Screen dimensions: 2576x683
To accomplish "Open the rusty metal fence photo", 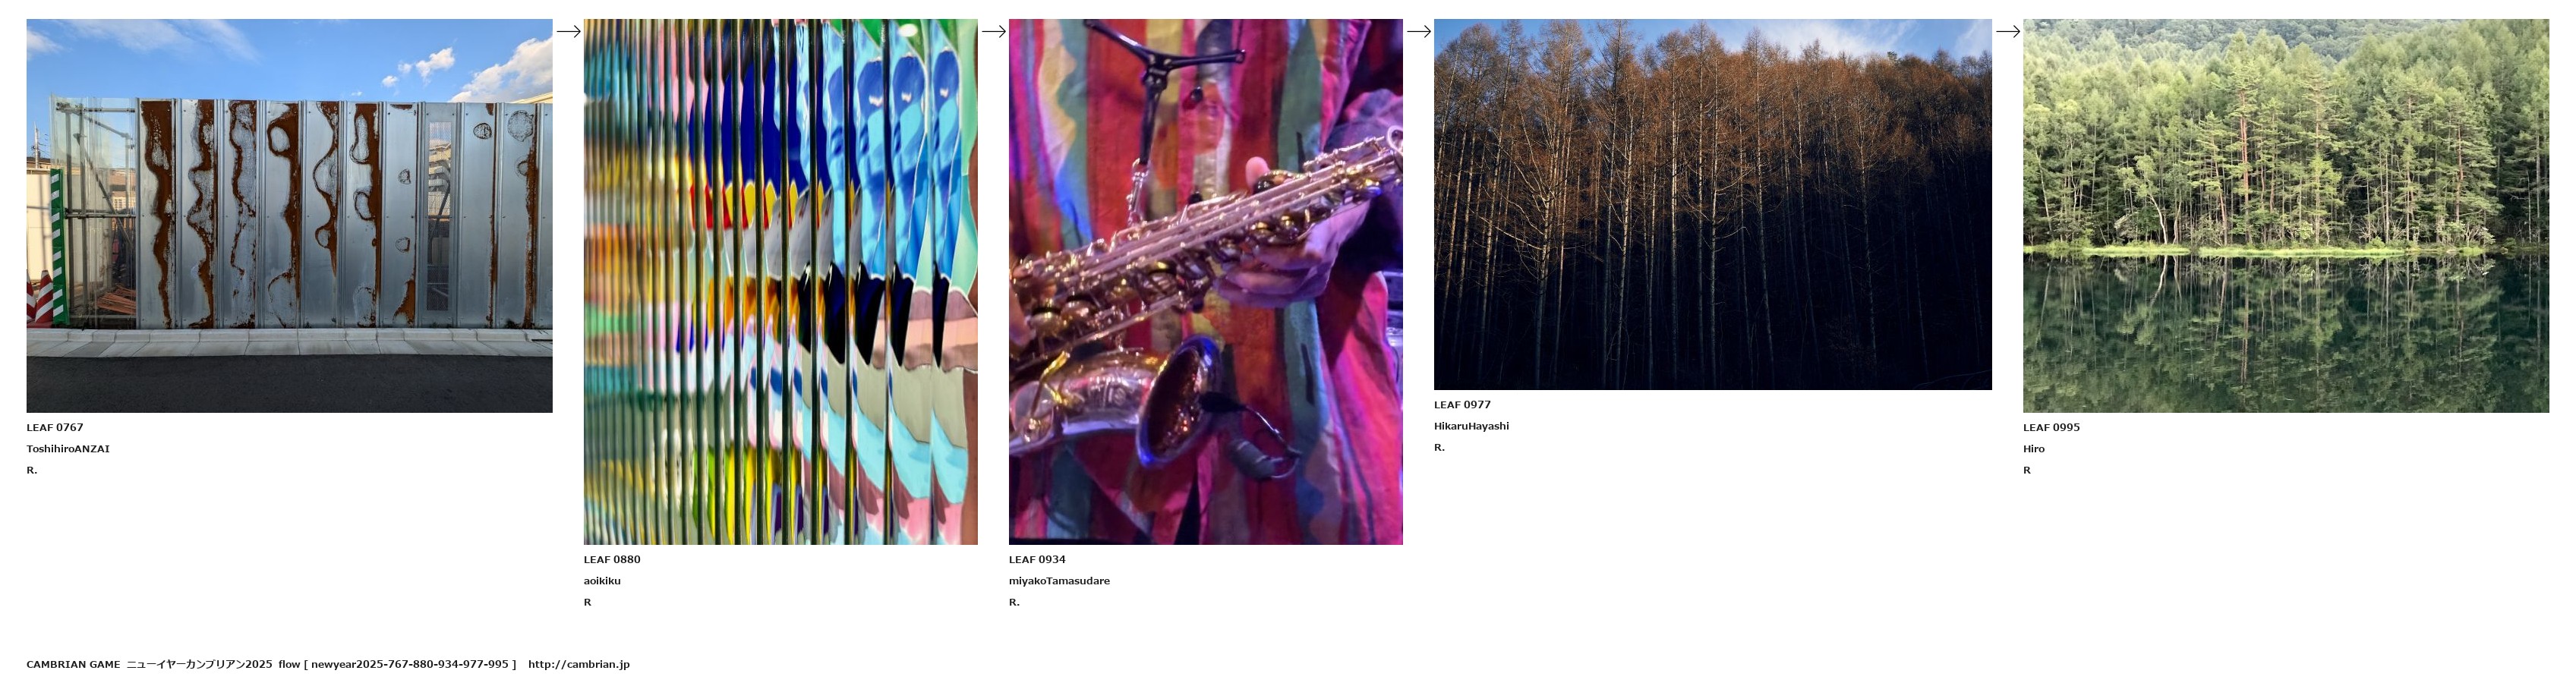I will (x=289, y=216).
